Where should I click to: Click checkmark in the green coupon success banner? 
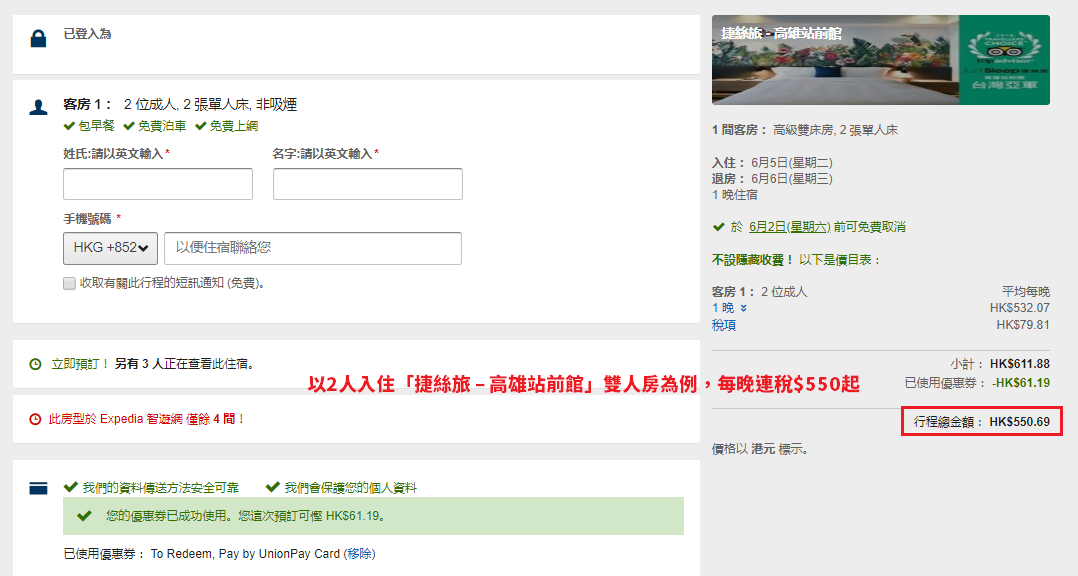coord(85,516)
